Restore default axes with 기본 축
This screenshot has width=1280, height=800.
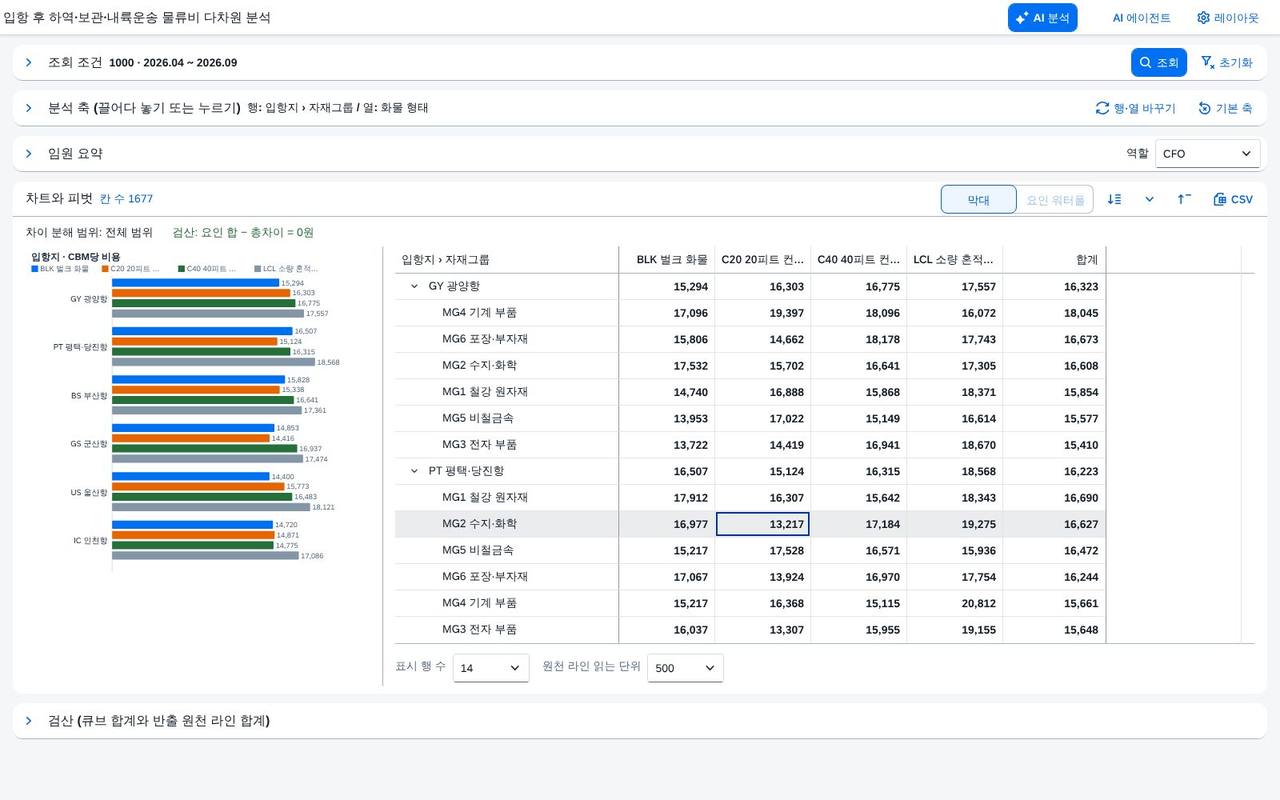click(x=1225, y=108)
